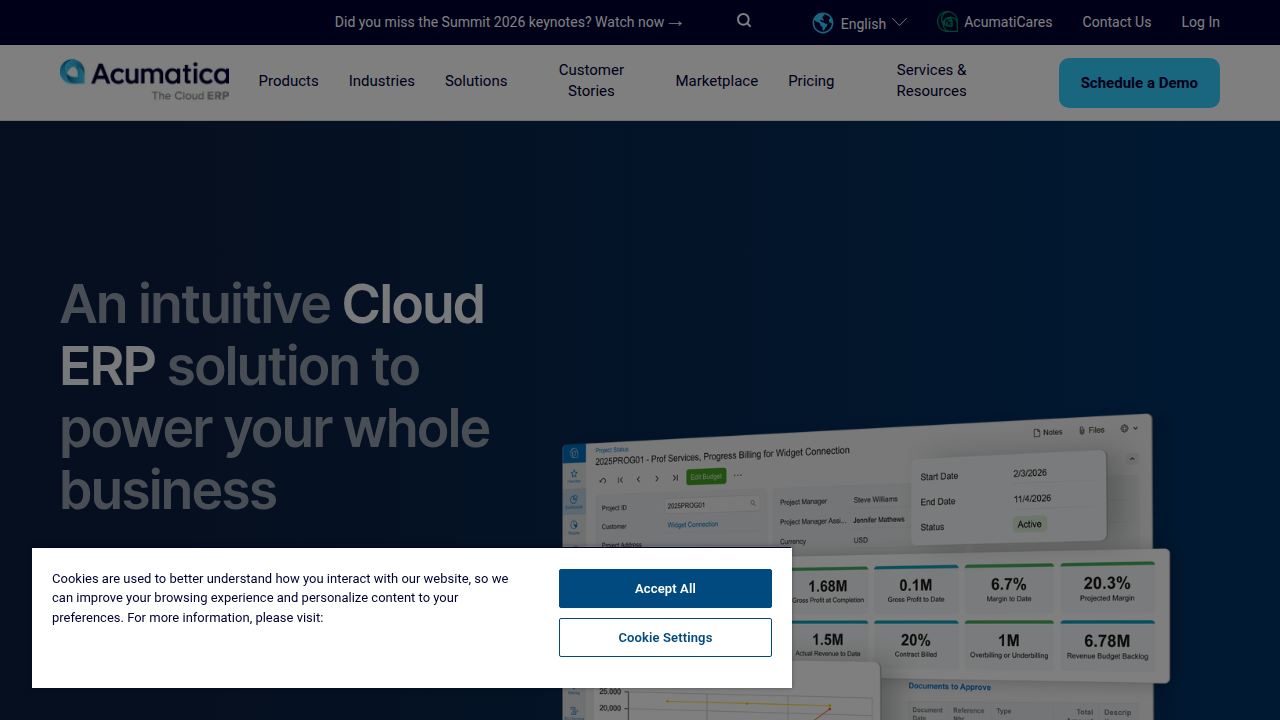
Task: Open the Solutions menu
Action: click(476, 81)
